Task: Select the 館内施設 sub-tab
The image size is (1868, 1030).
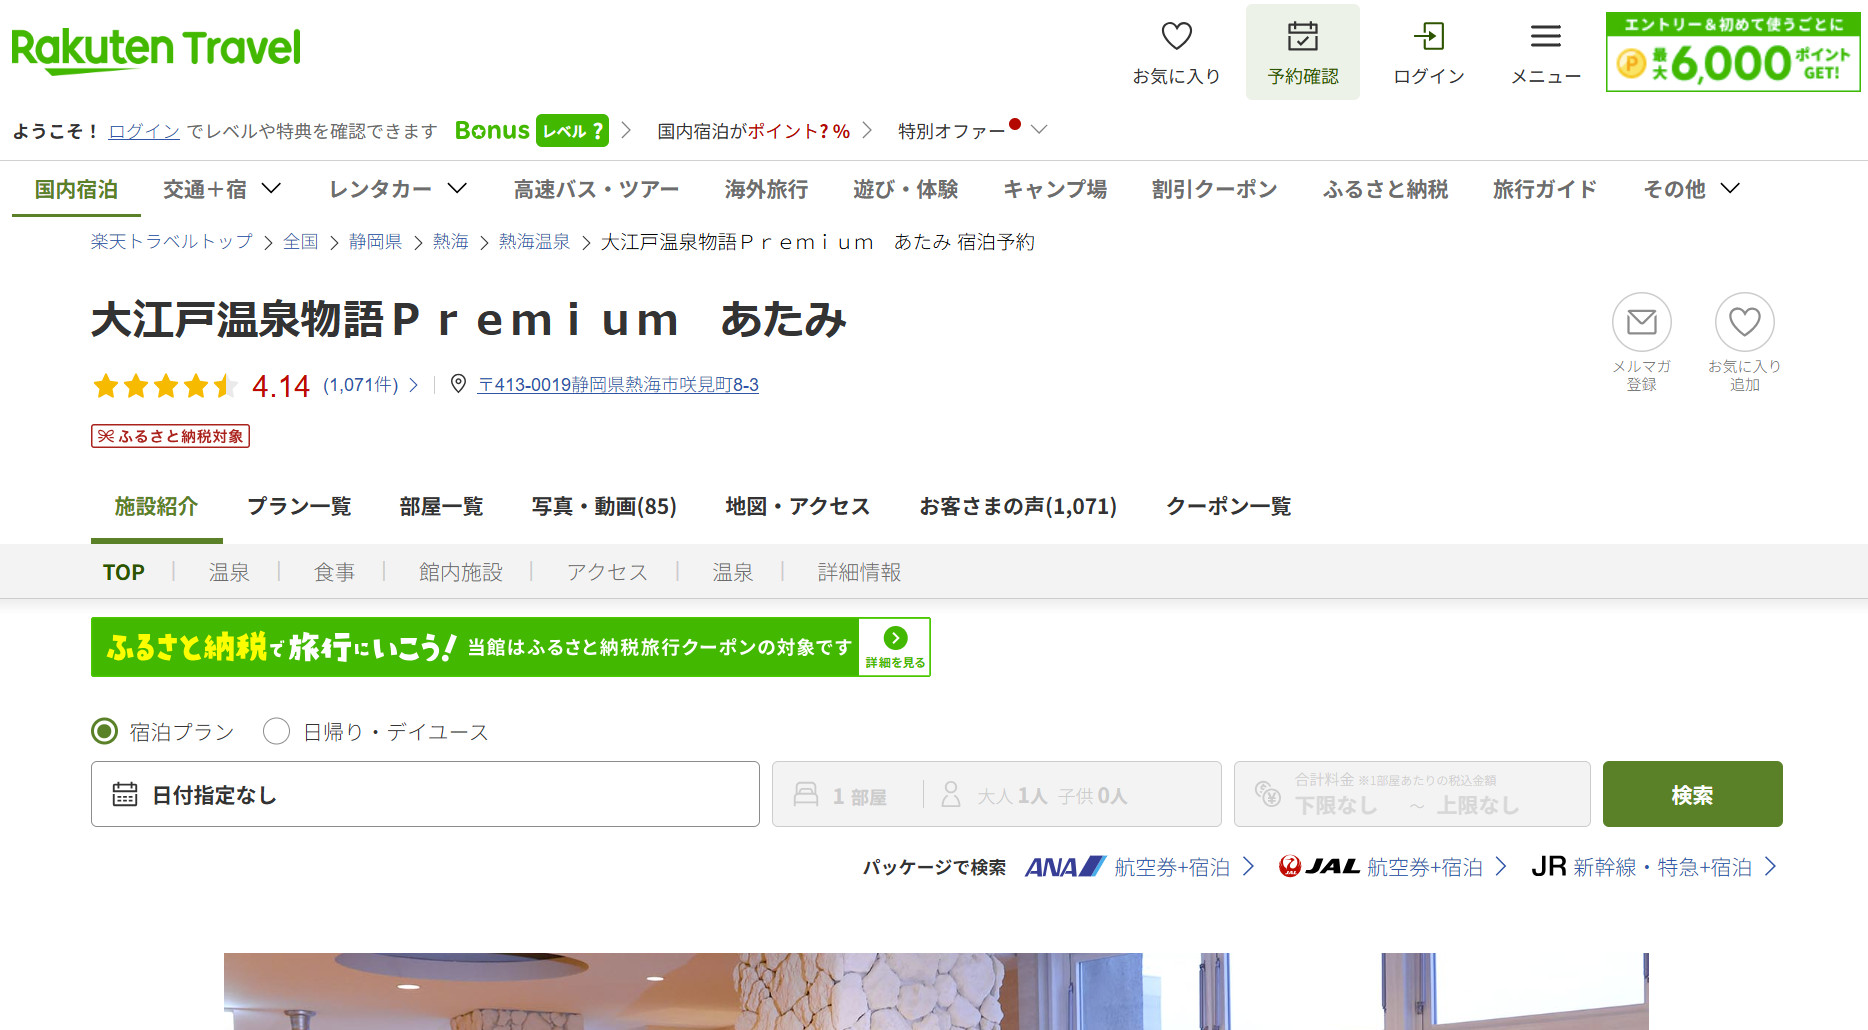Action: (x=460, y=572)
